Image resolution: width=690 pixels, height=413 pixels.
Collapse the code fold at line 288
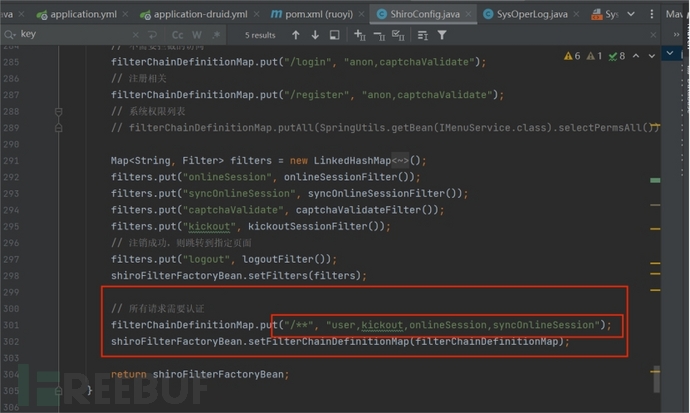pyautogui.click(x=59, y=113)
